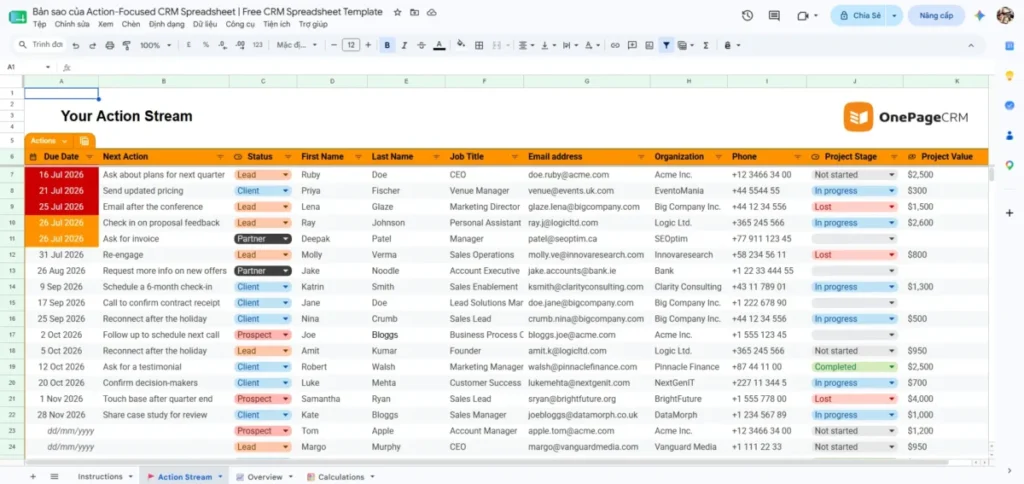Image resolution: width=1024 pixels, height=484 pixels.
Task: Toggle the filter funnel button
Action: [x=666, y=45]
